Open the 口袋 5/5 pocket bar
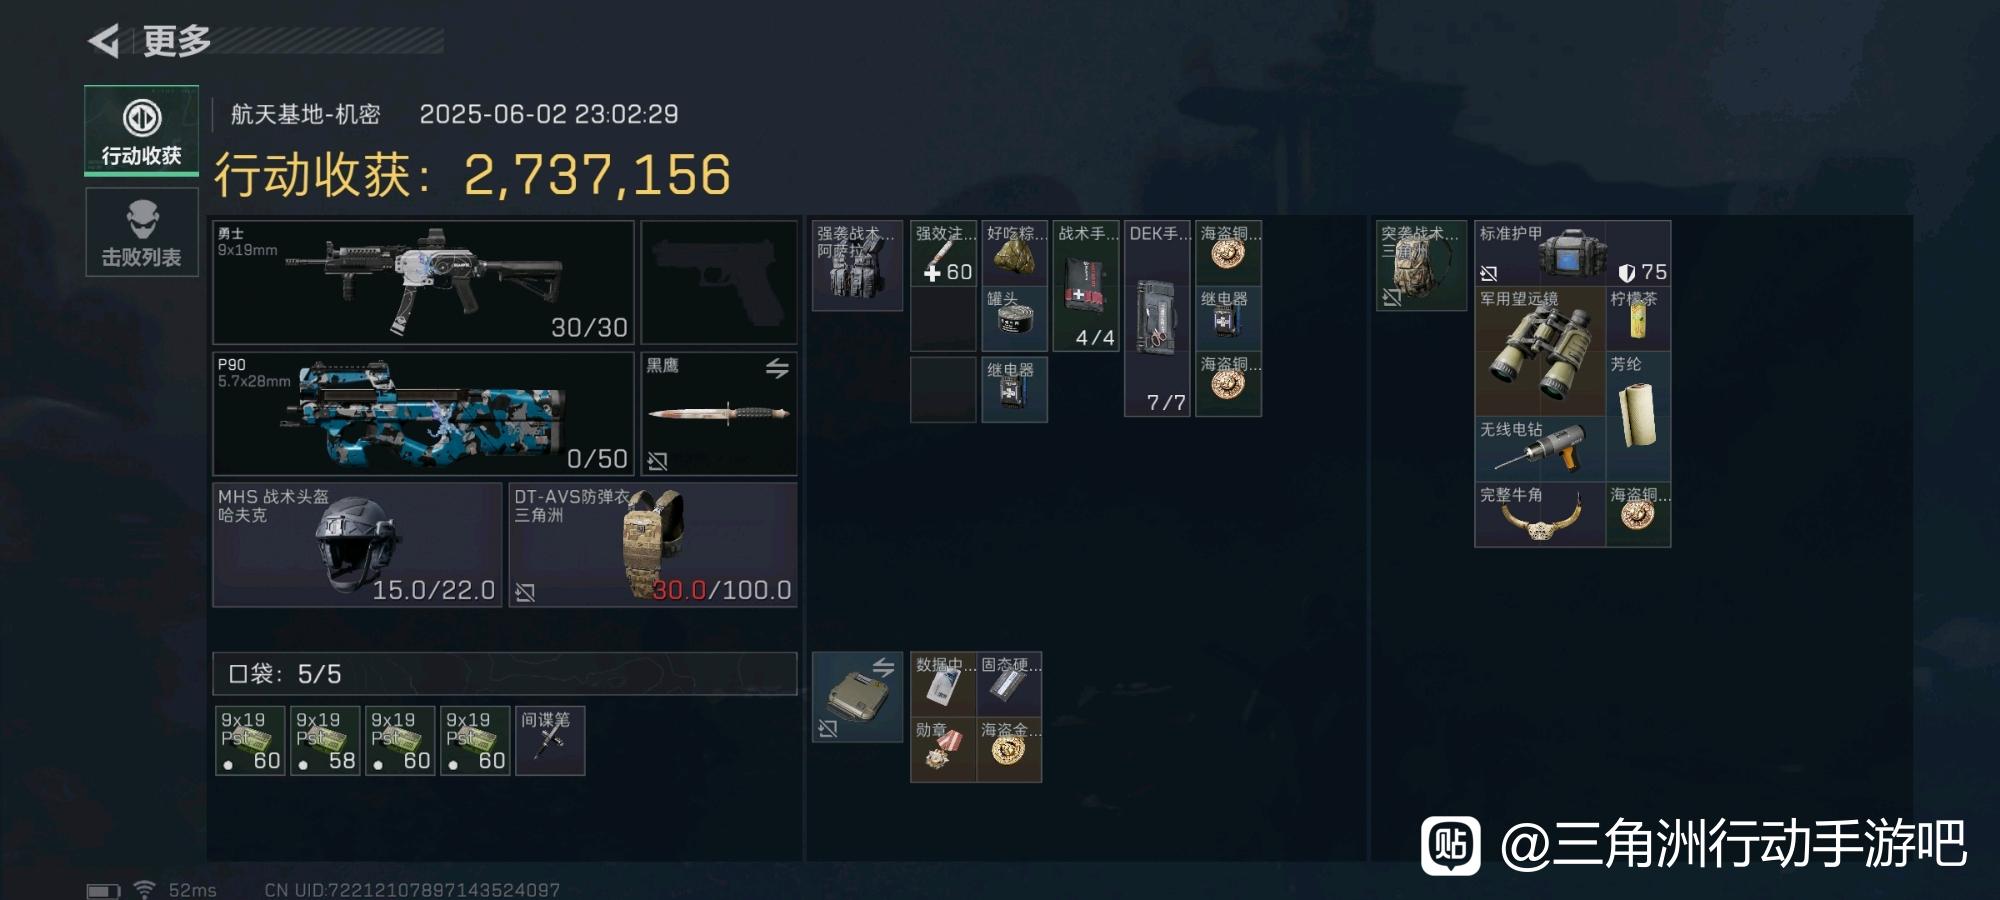The image size is (2000, 900). pyautogui.click(x=505, y=673)
